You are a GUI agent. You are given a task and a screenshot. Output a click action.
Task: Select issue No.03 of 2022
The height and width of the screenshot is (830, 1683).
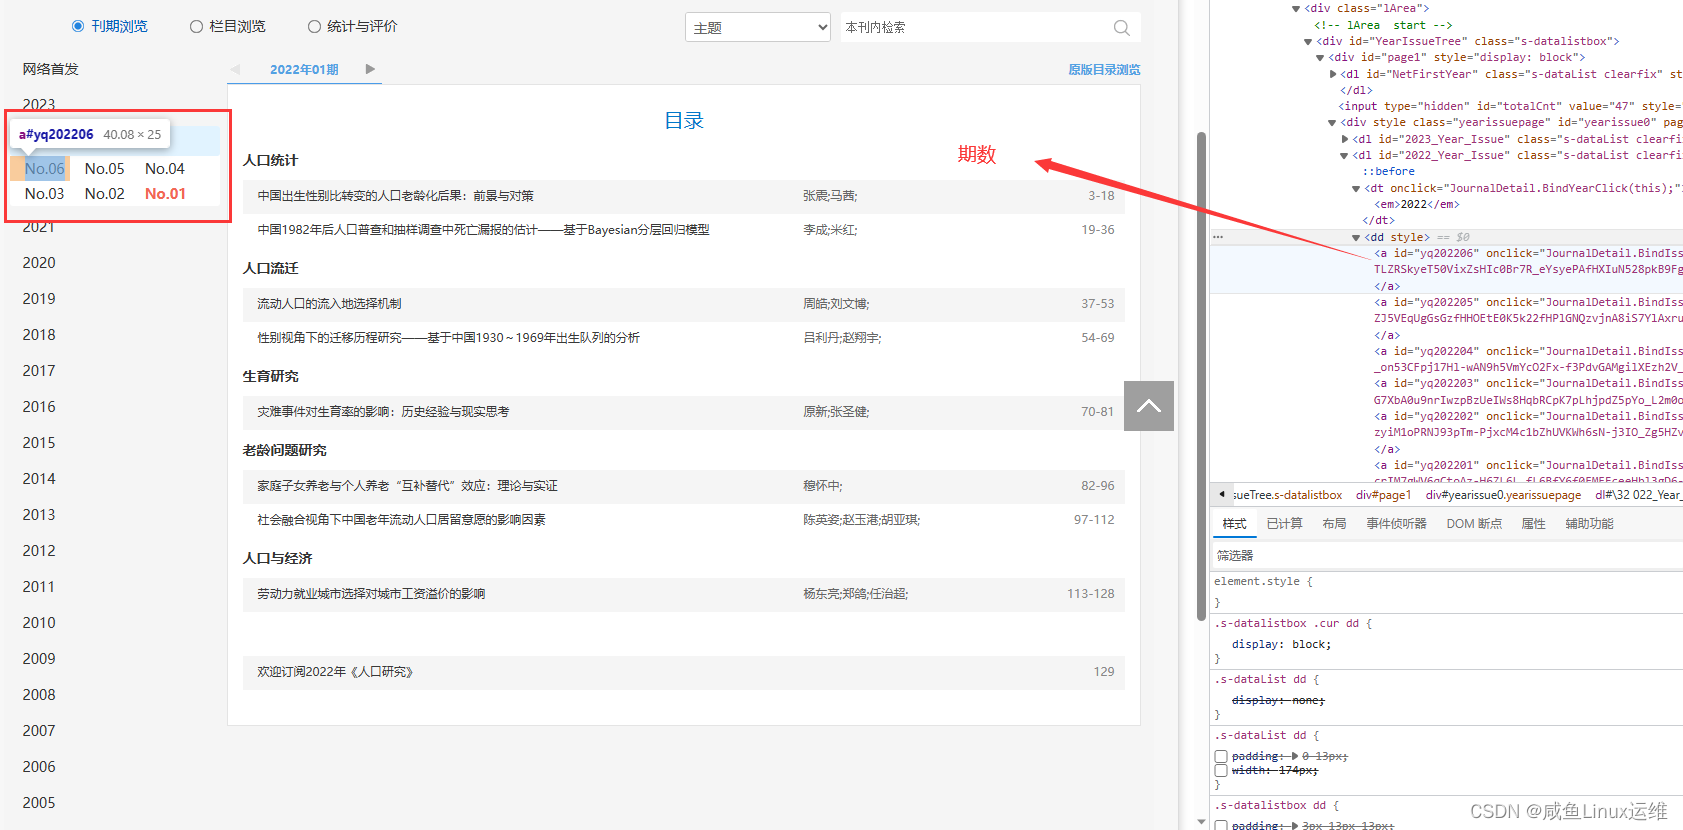(45, 193)
